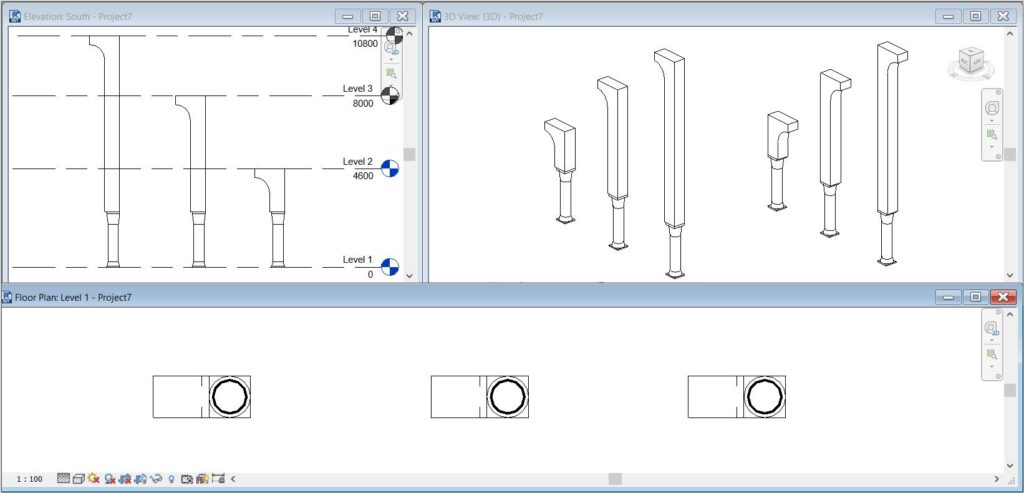Click the Crop View icon

click(x=125, y=479)
